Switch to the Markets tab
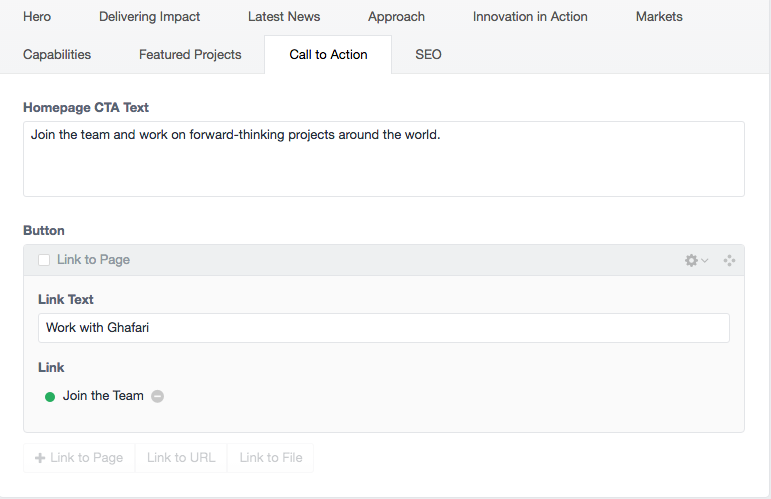771x499 pixels. (x=659, y=17)
